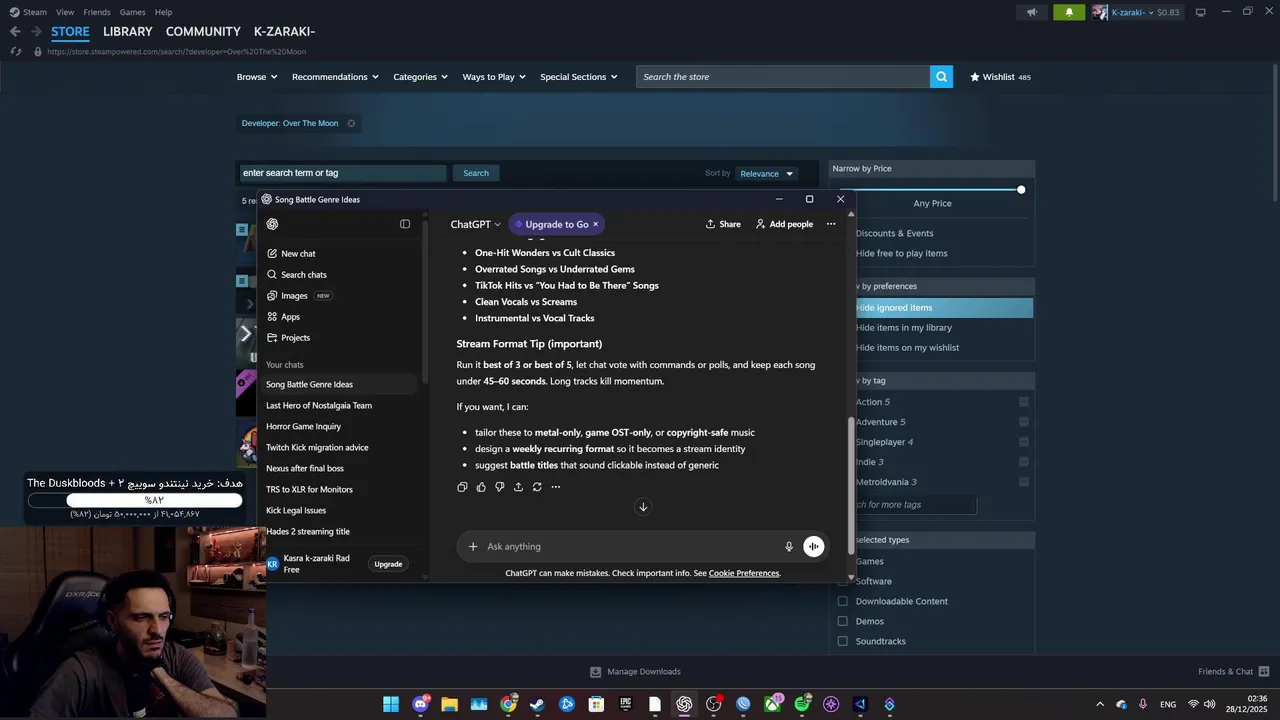Open the ChatGPT model selector dropdown
1280x720 pixels.
tap(475, 224)
